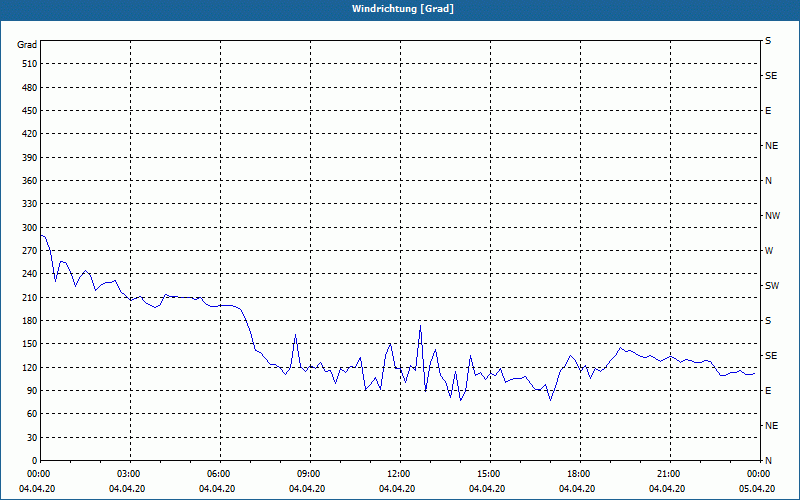Click the SW compass label
800x500 pixels.
click(x=772, y=286)
